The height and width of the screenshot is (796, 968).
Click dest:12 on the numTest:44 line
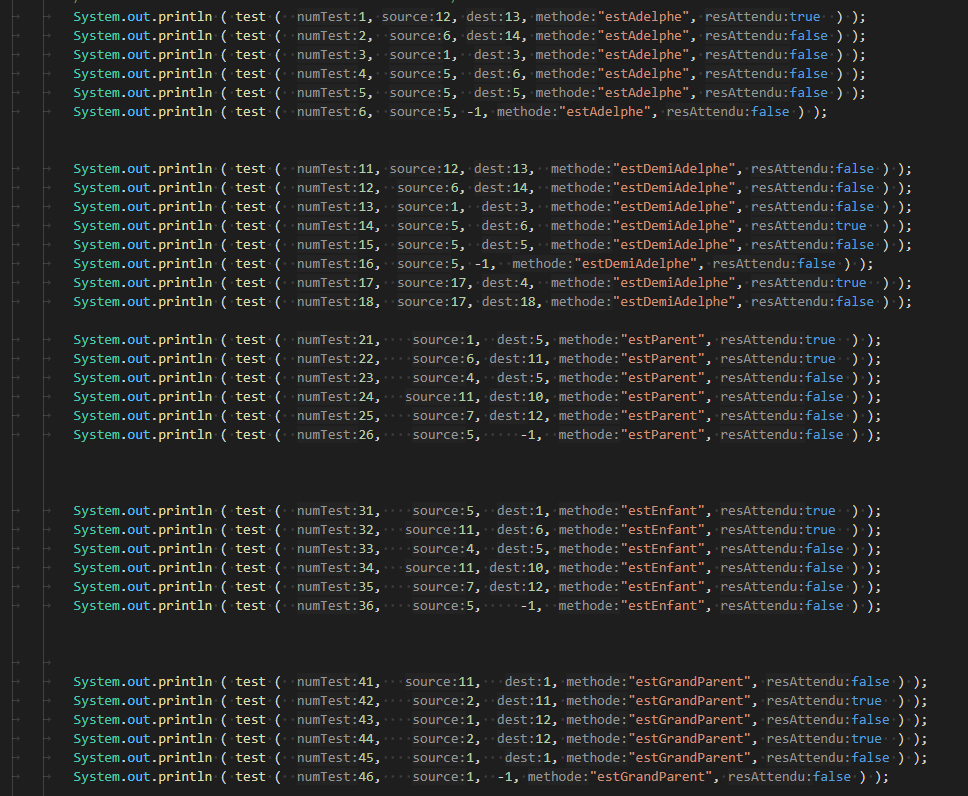pyautogui.click(x=527, y=739)
